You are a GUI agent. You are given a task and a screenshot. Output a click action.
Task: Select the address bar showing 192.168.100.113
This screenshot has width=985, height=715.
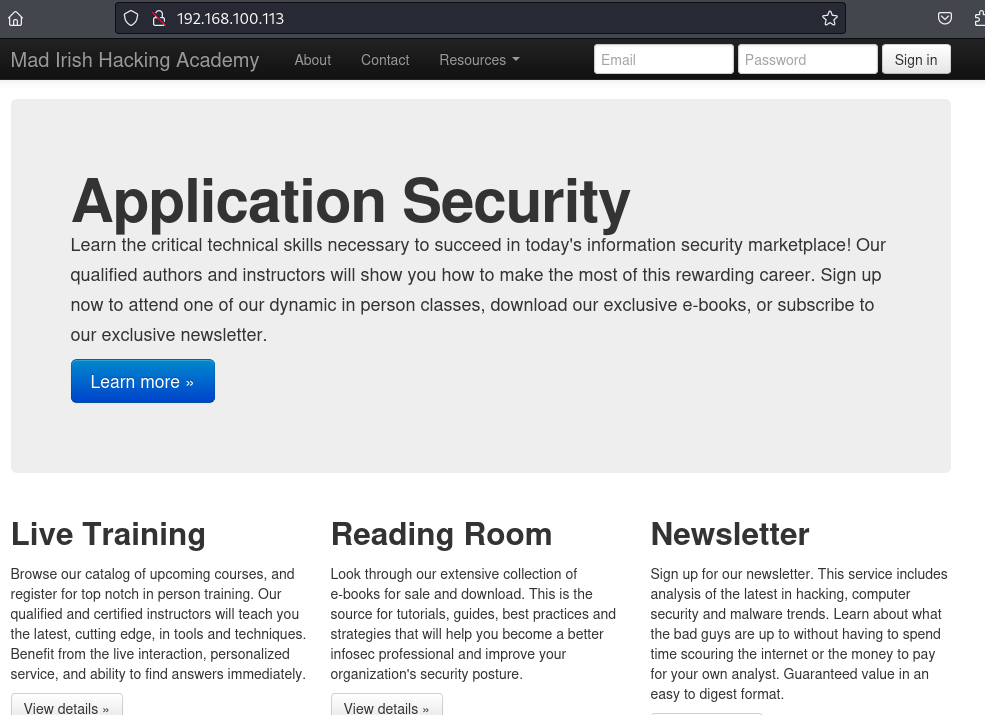tap(480, 18)
